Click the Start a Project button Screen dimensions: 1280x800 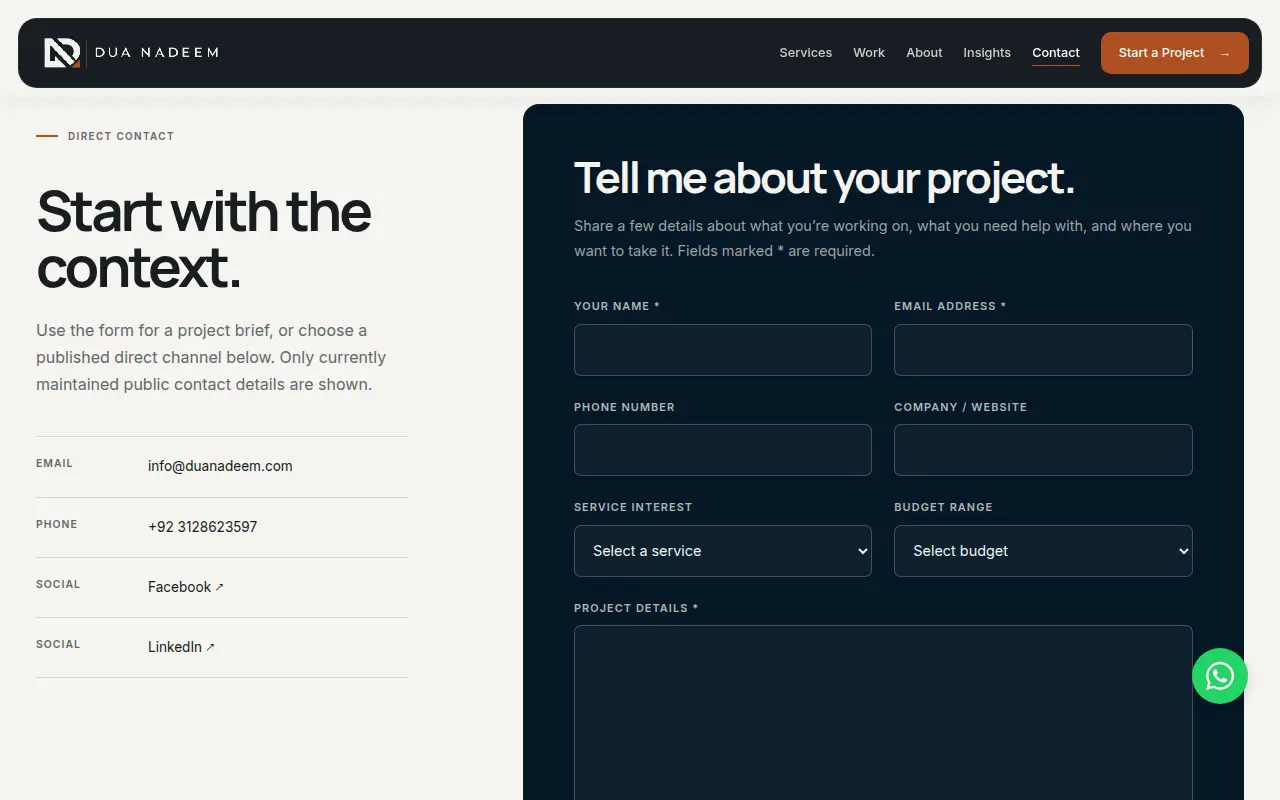(x=1175, y=53)
